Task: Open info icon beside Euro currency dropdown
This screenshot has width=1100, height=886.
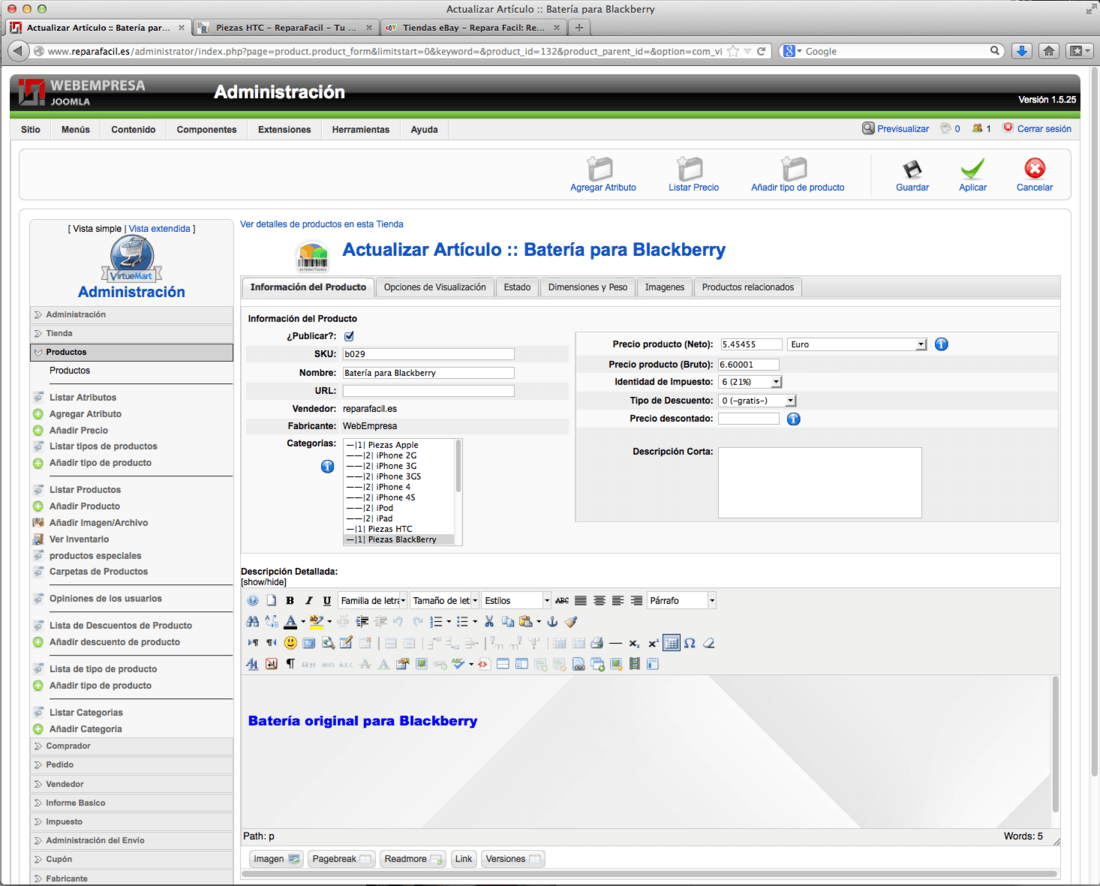Action: (x=941, y=344)
